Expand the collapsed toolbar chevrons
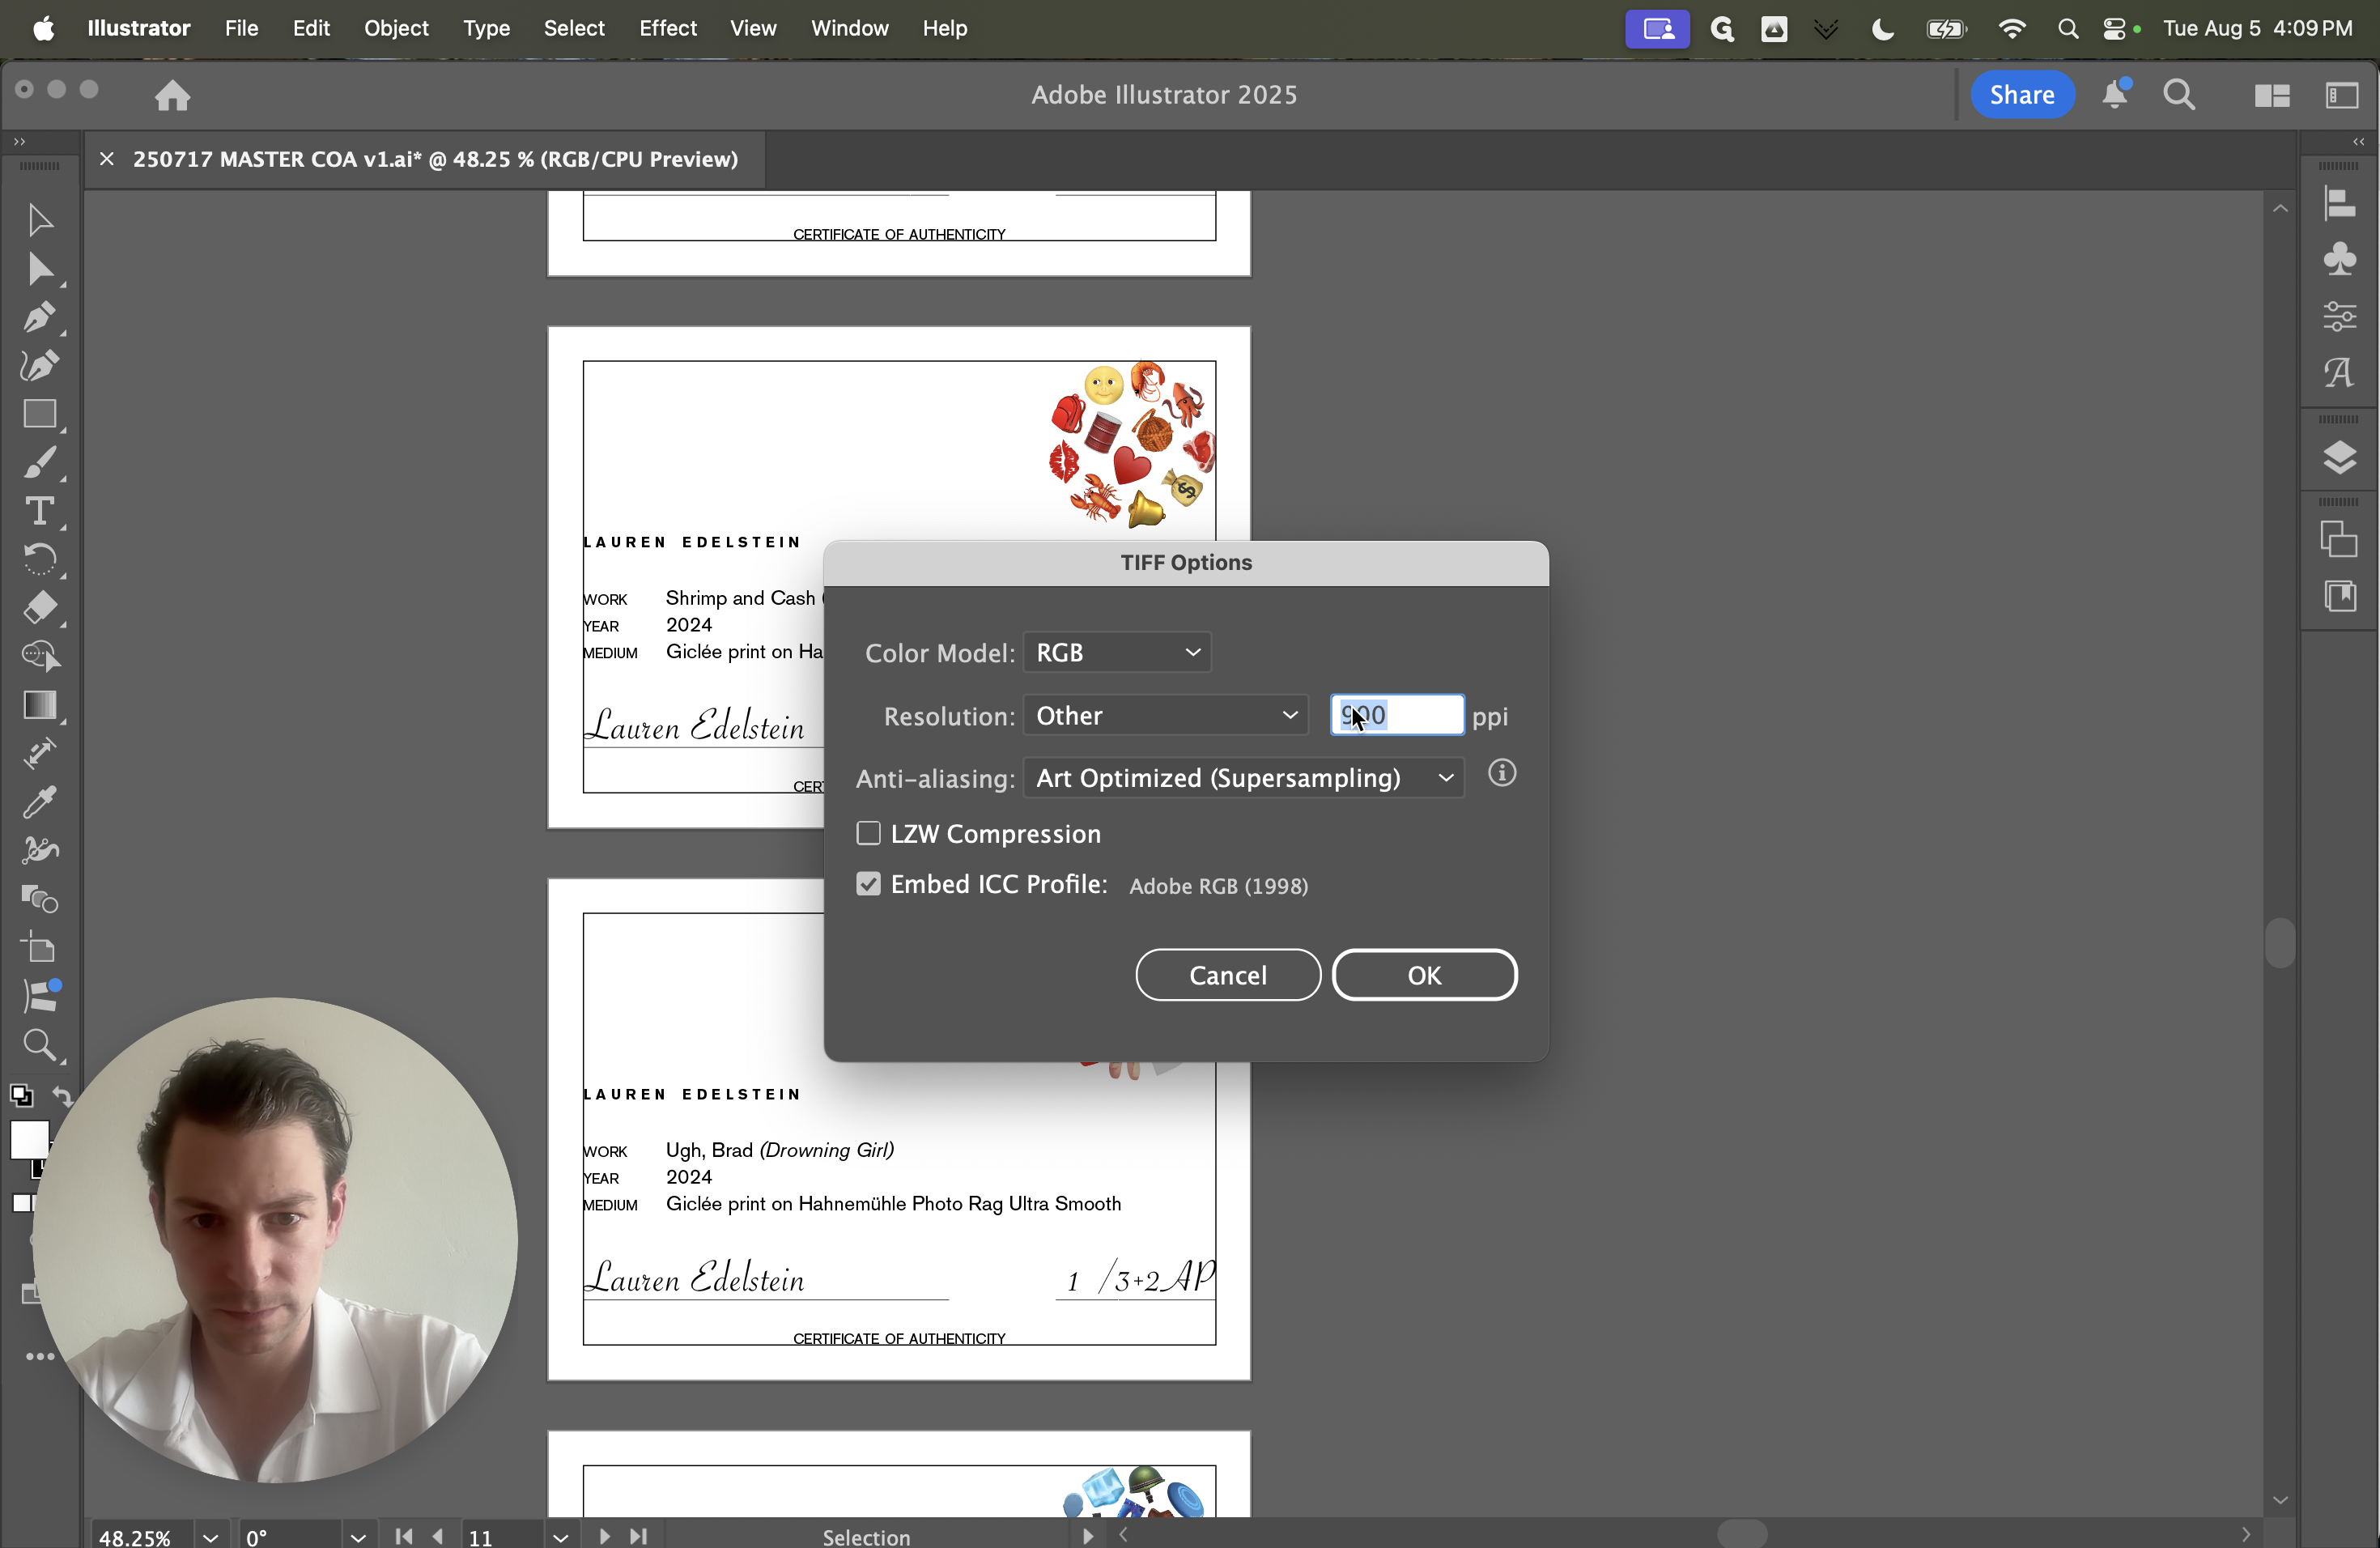This screenshot has width=2380, height=1548. tap(19, 142)
